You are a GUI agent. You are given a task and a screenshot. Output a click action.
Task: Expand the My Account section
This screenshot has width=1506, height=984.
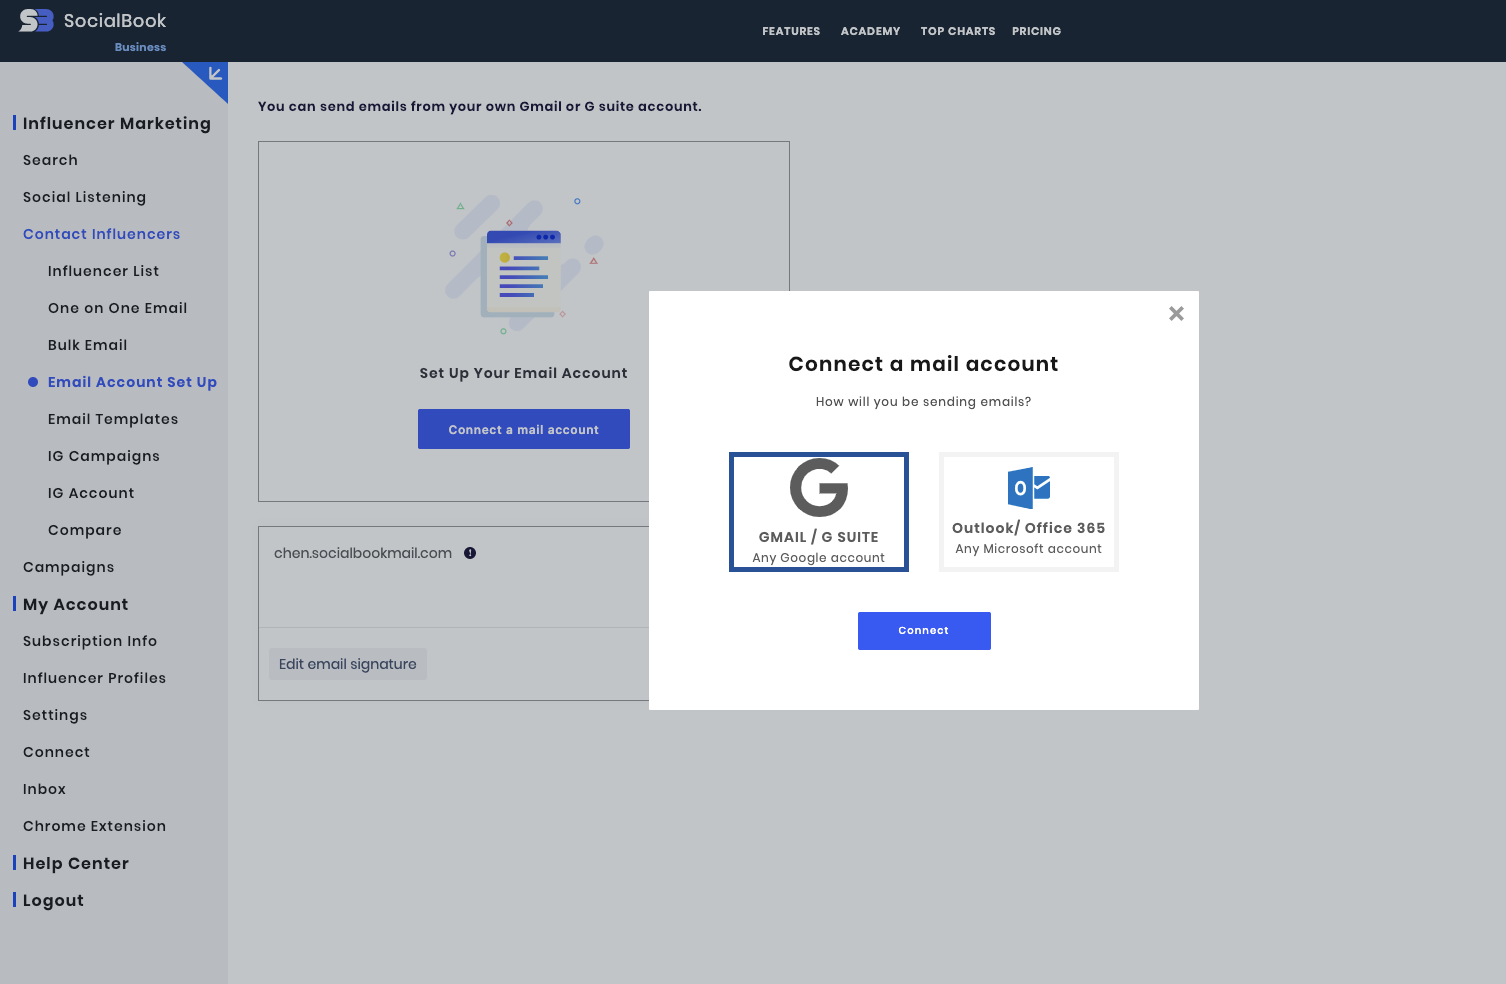tap(75, 604)
